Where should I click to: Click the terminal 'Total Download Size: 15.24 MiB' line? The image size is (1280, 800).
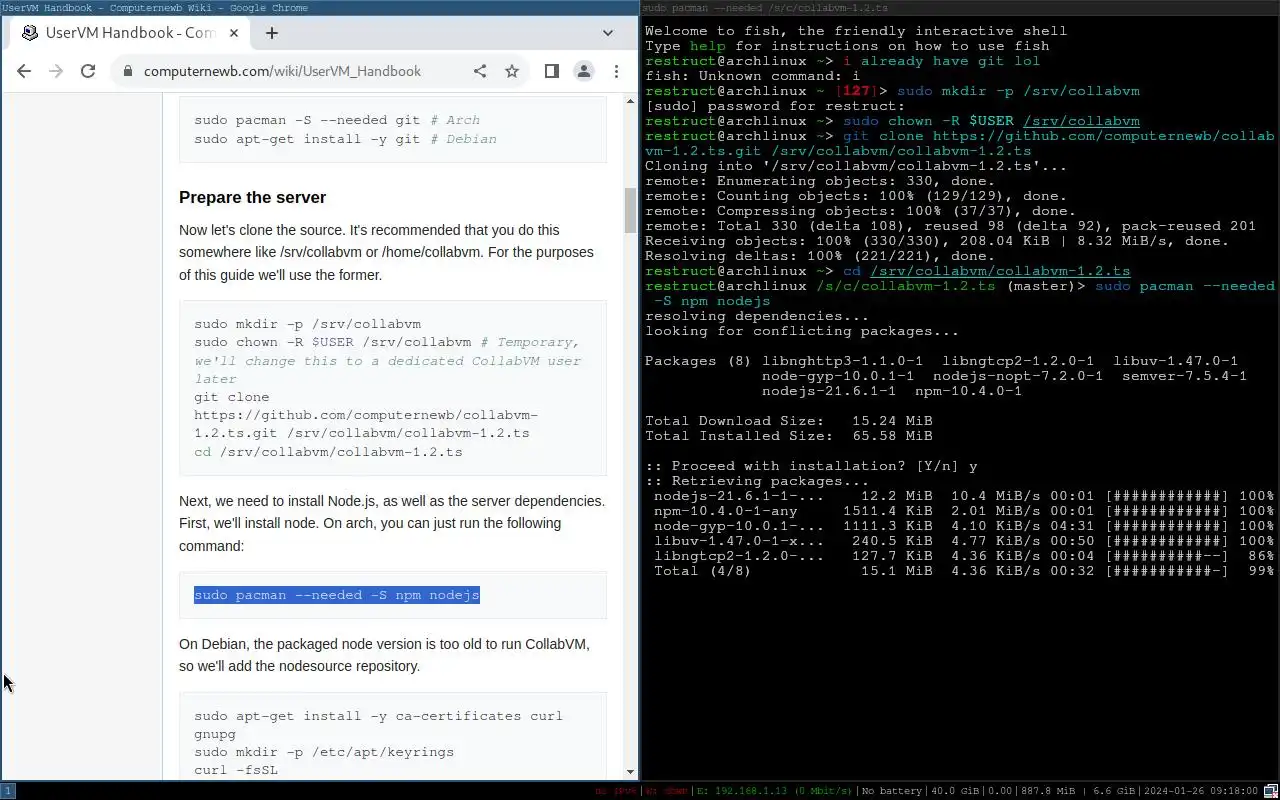(788, 421)
